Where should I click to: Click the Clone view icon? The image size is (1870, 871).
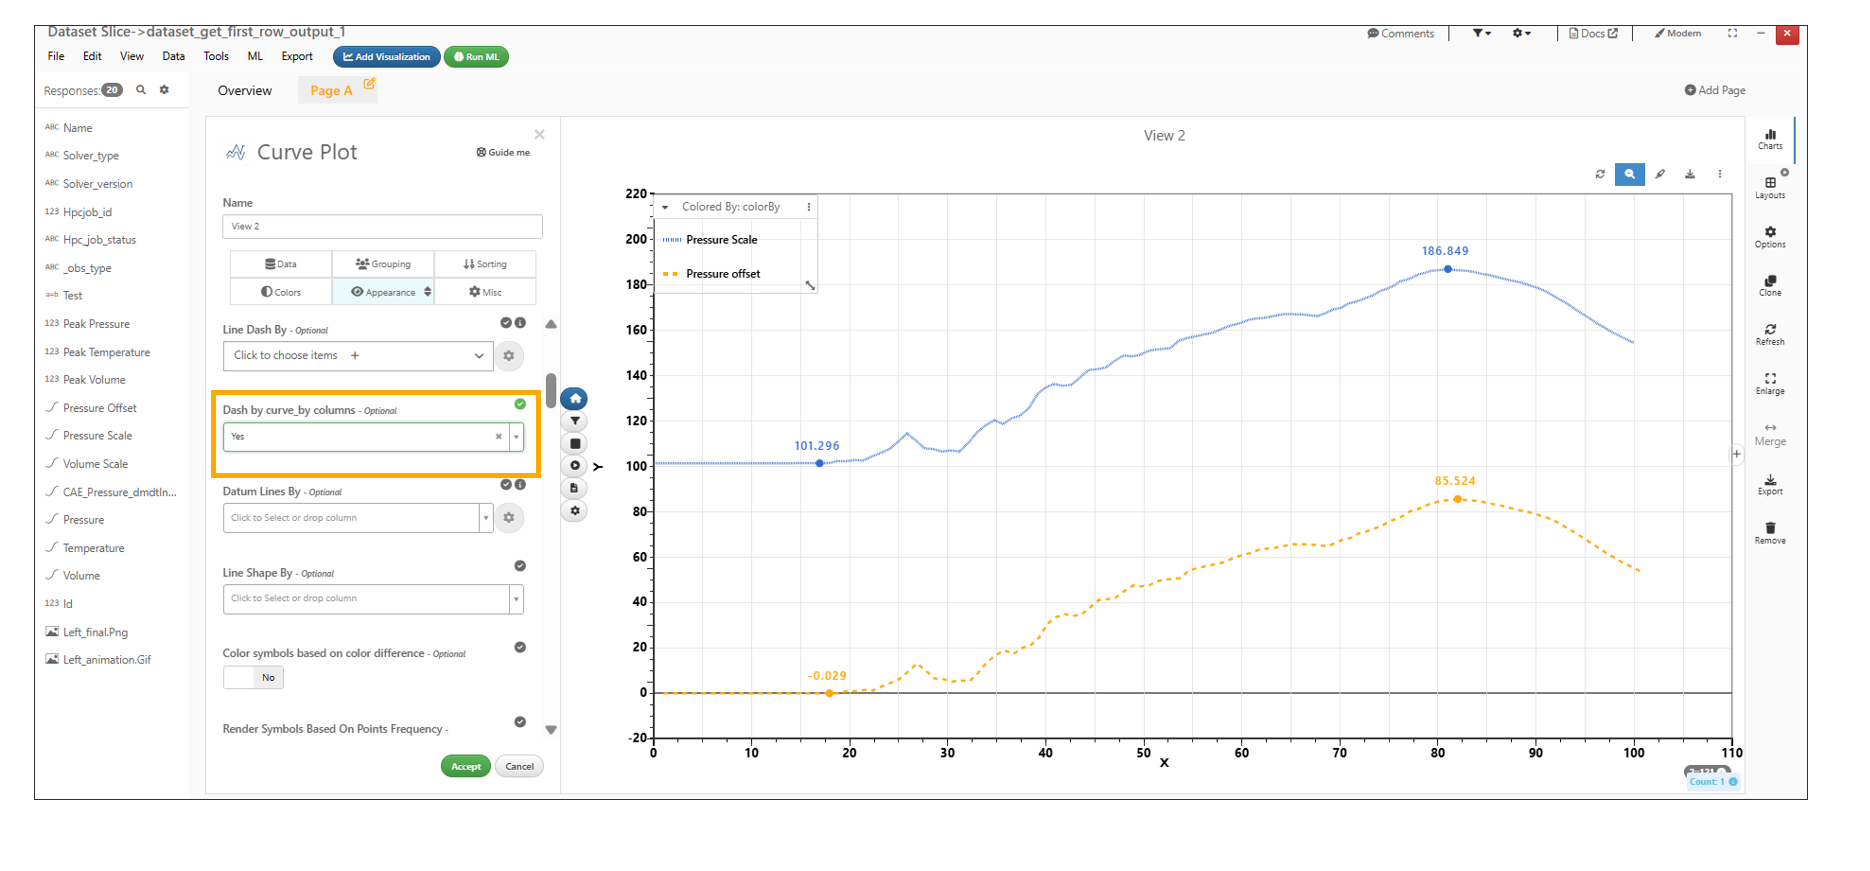[1770, 285]
